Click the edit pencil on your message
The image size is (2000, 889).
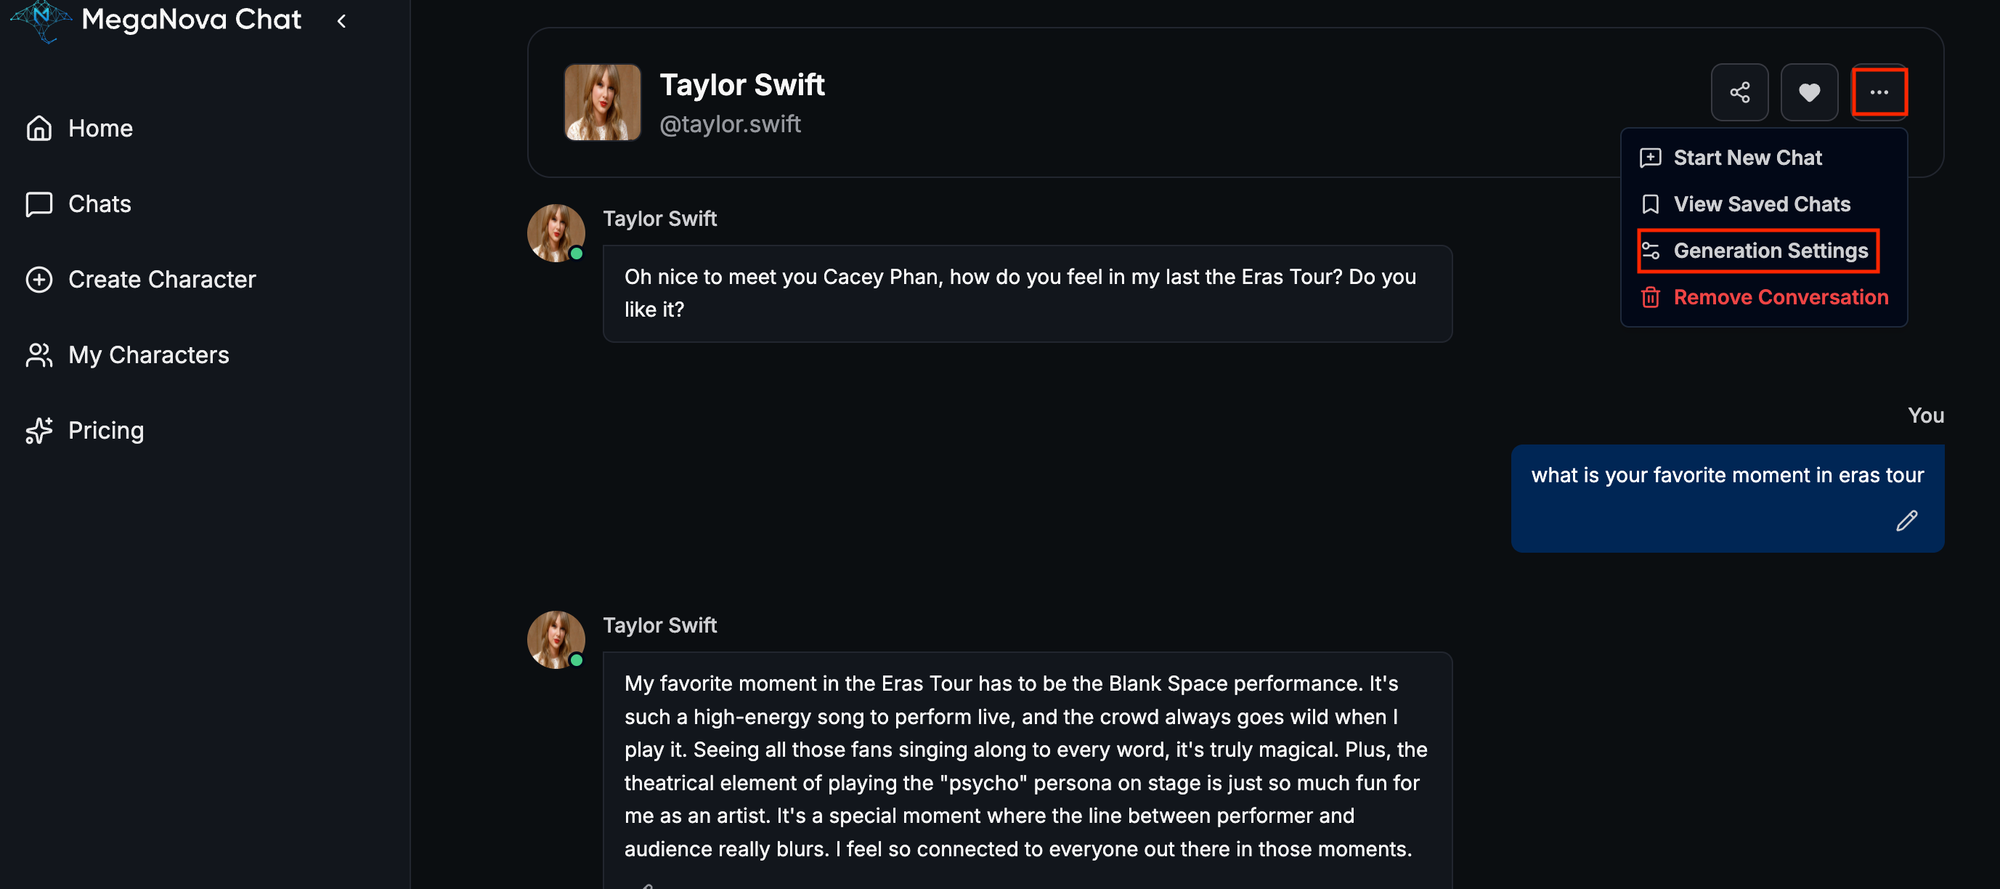tap(1907, 521)
